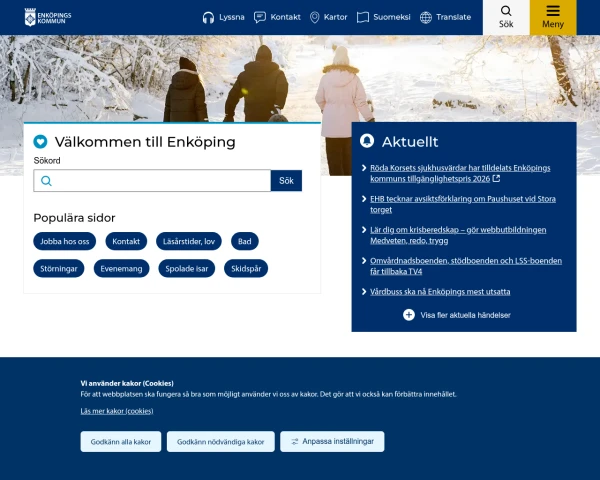Open the Sök magnifier button in header
600x480 pixels.
[x=506, y=18]
